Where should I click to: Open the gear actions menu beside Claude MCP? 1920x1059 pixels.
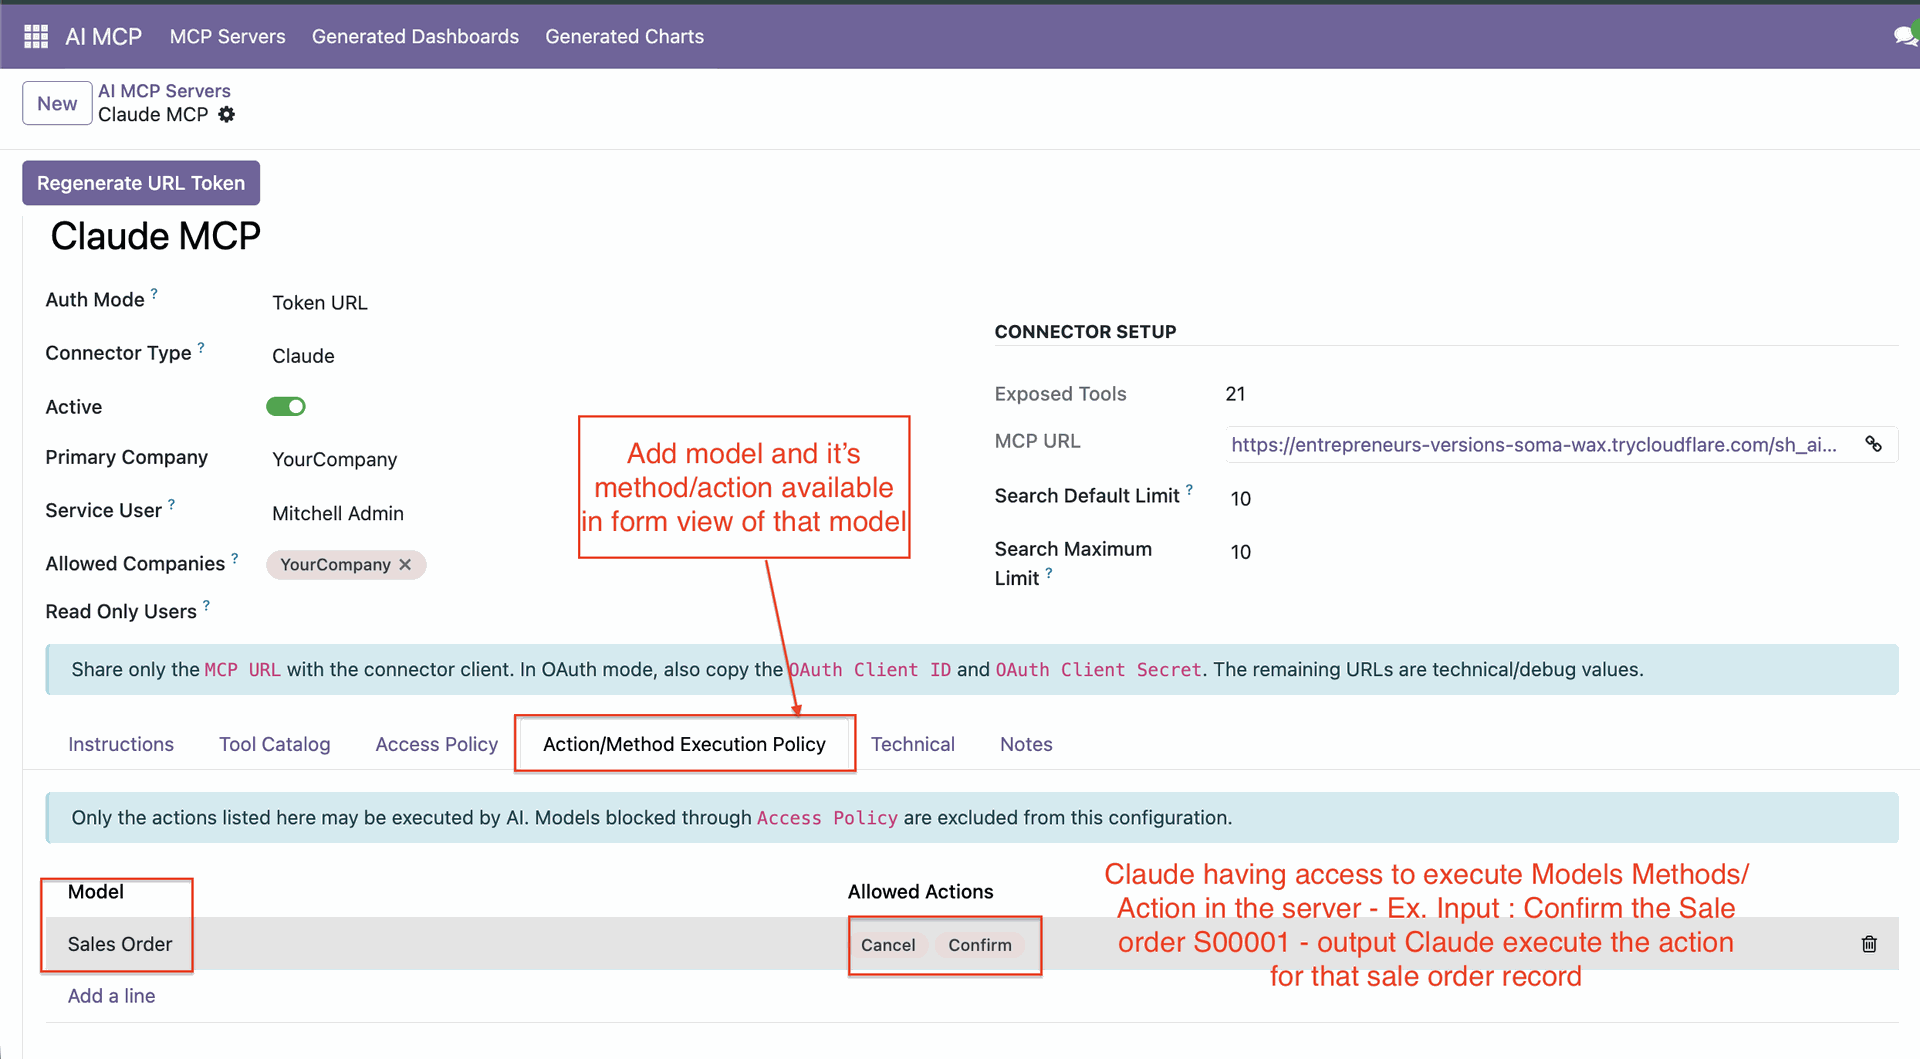tap(227, 115)
